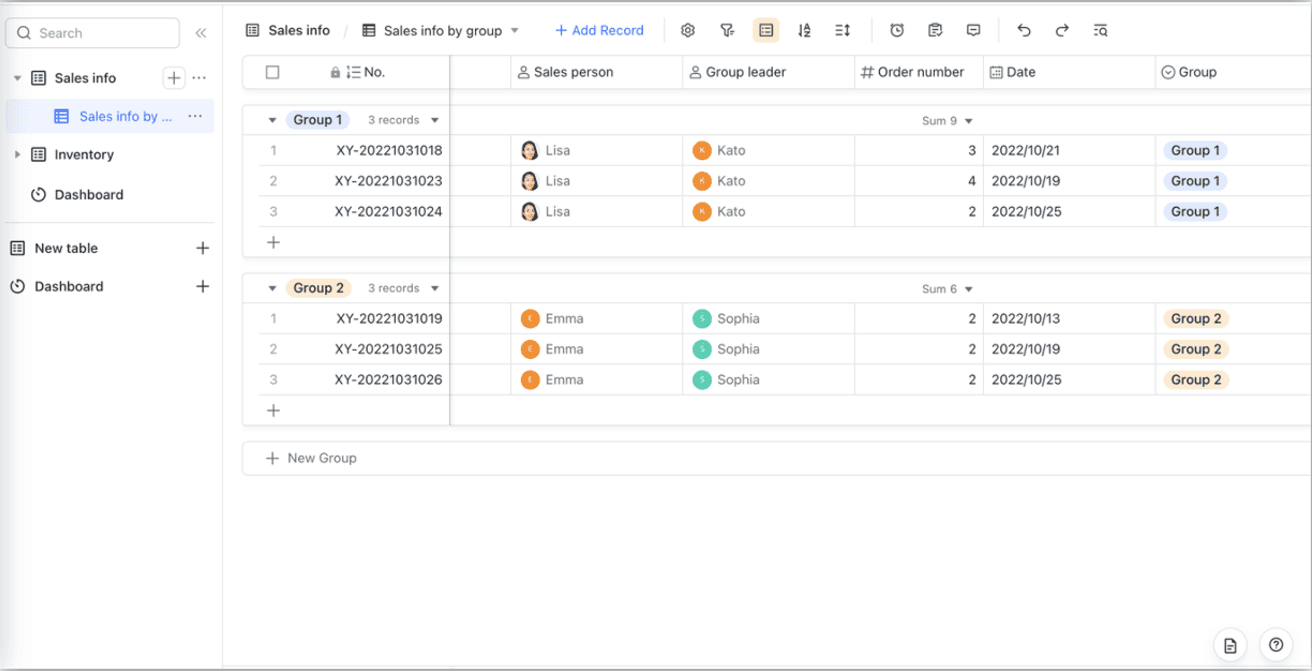
Task: Click inside the sidebar Search field
Action: click(92, 32)
